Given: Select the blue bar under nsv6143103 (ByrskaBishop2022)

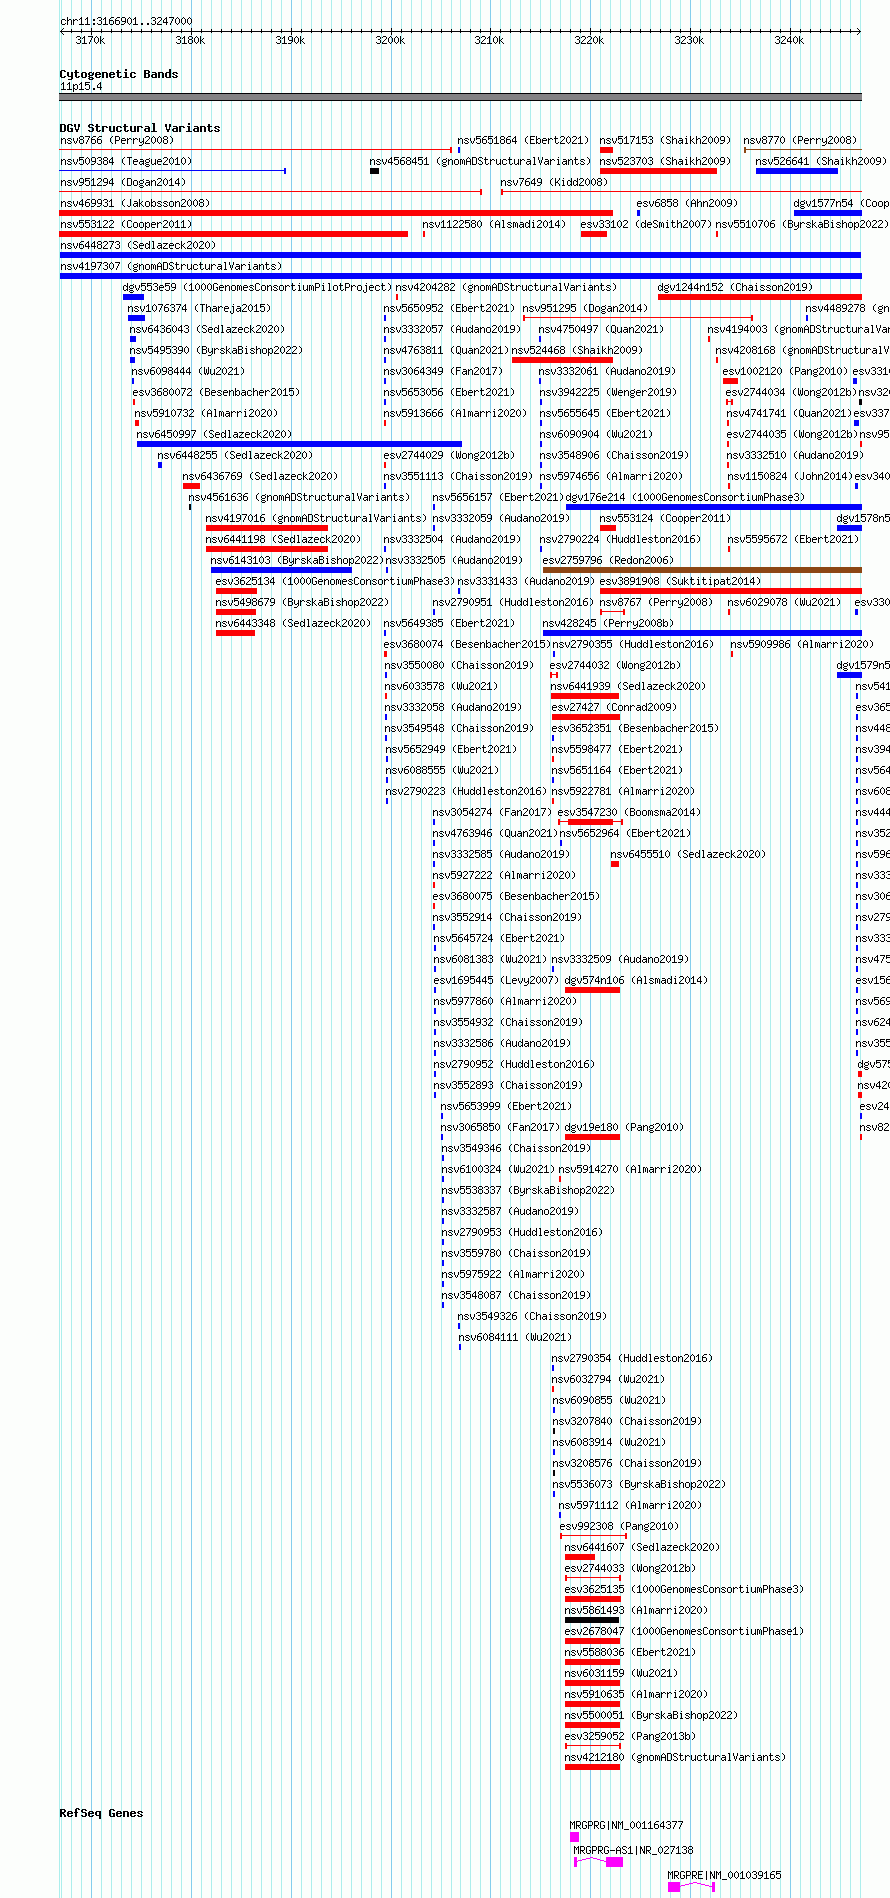Looking at the screenshot, I should pos(281,570).
